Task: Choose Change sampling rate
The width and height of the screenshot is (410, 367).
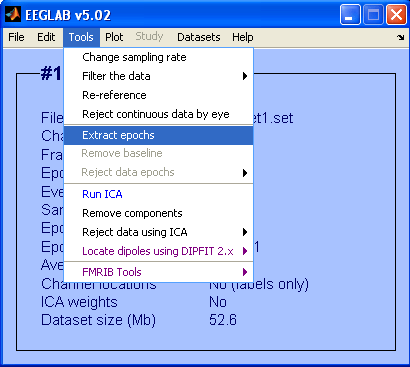Action: pyautogui.click(x=158, y=57)
